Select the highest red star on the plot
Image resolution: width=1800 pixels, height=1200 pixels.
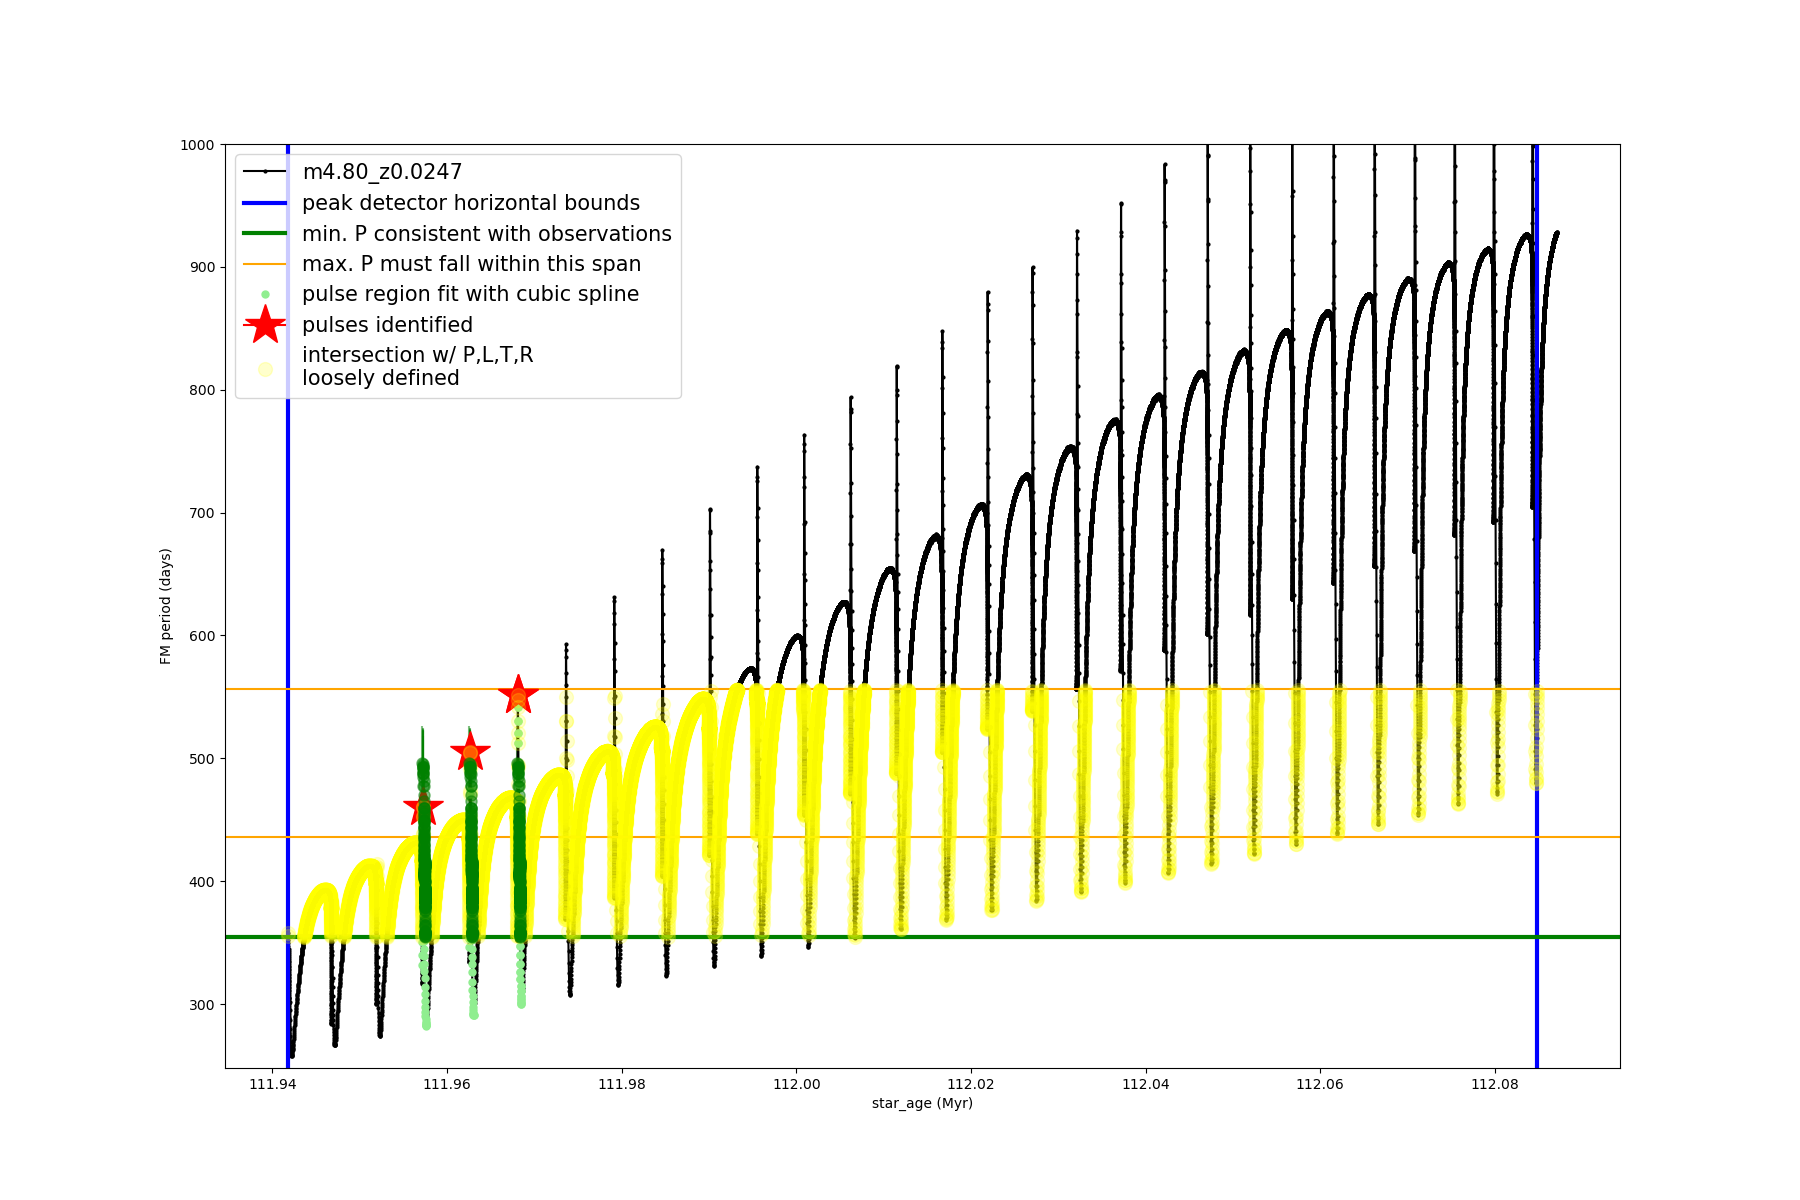[x=518, y=694]
